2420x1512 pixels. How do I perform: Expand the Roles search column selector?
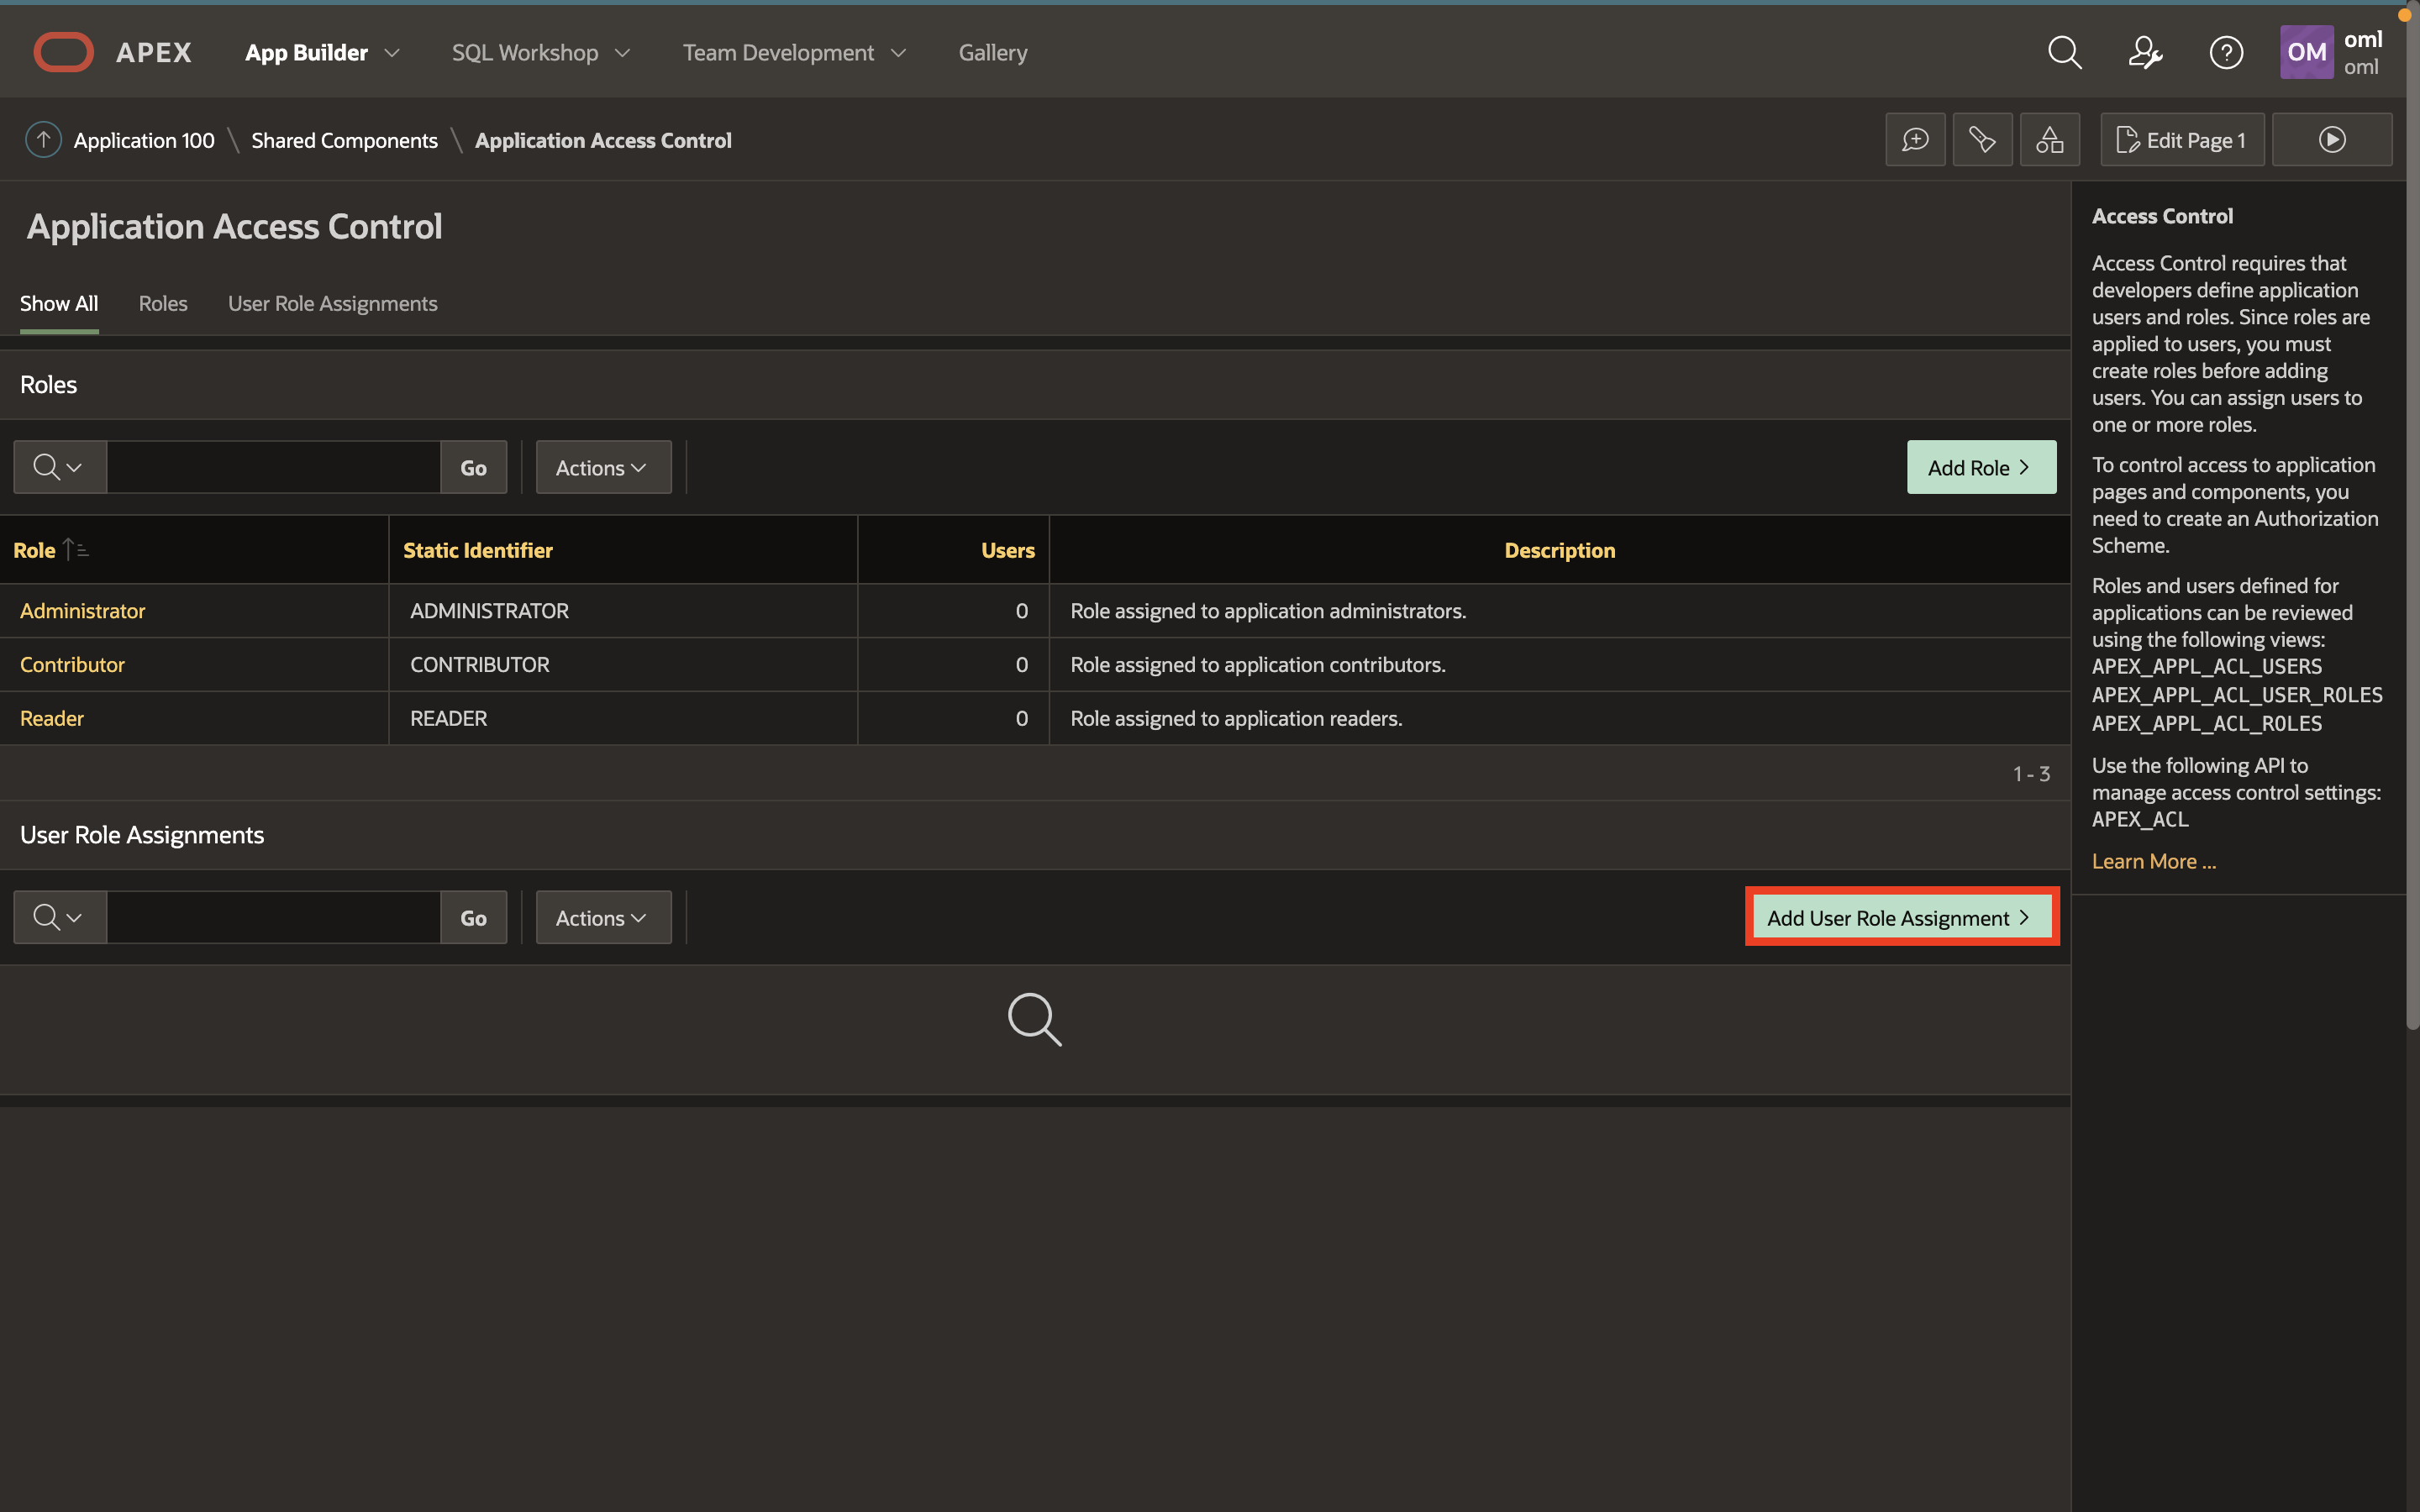(59, 468)
